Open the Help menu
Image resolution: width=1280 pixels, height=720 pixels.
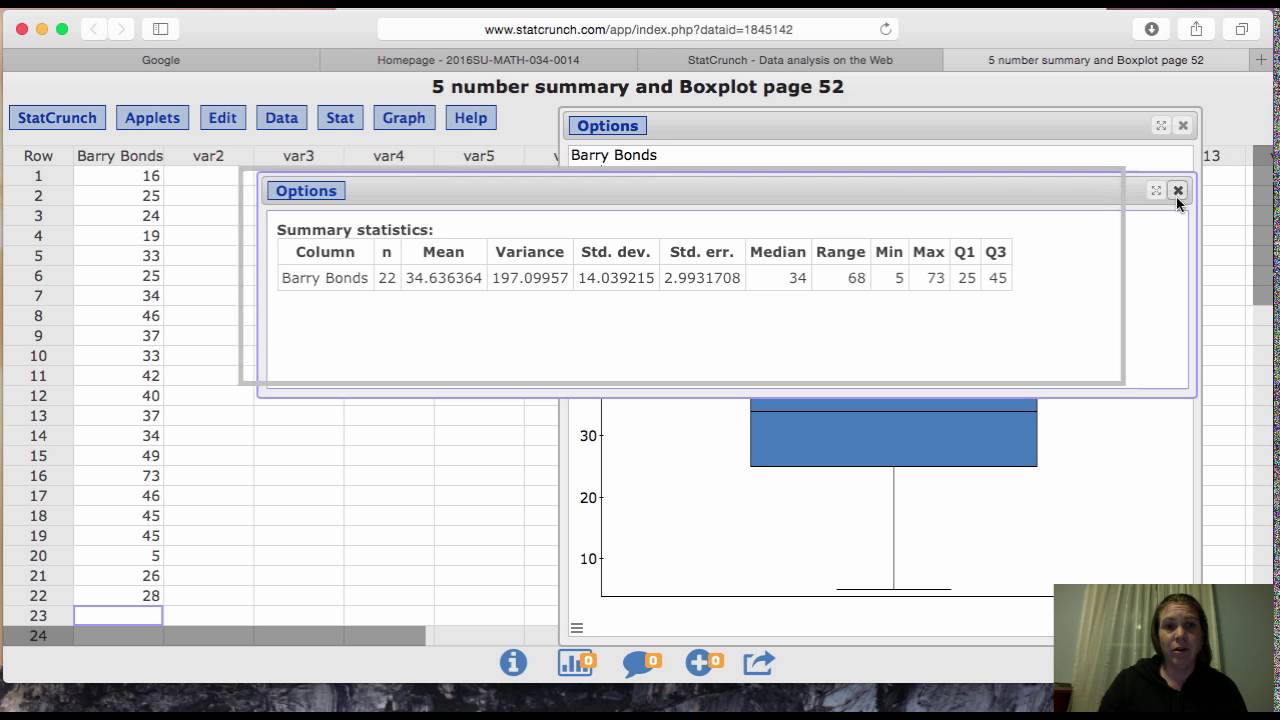click(470, 118)
